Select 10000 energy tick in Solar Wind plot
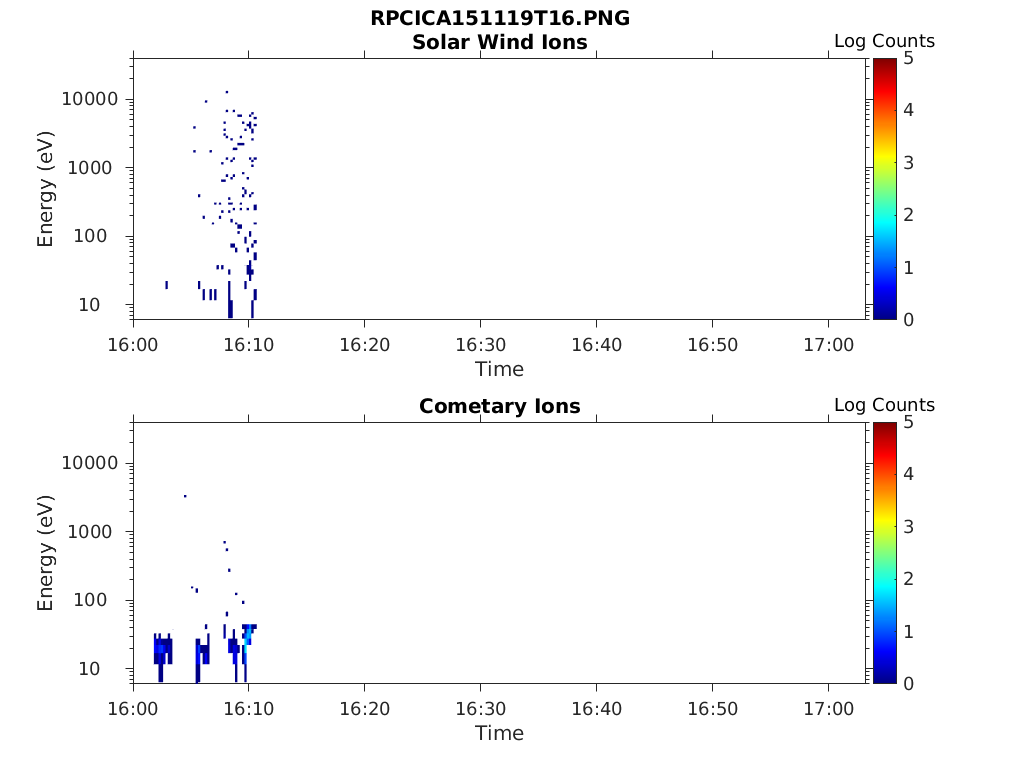Screen dimensions: 1024x768 point(89,99)
